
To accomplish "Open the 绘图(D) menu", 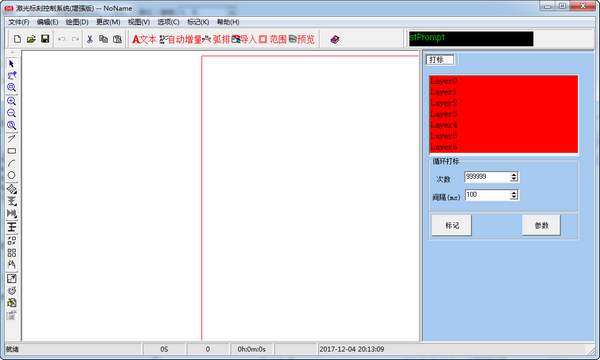I will click(x=77, y=22).
